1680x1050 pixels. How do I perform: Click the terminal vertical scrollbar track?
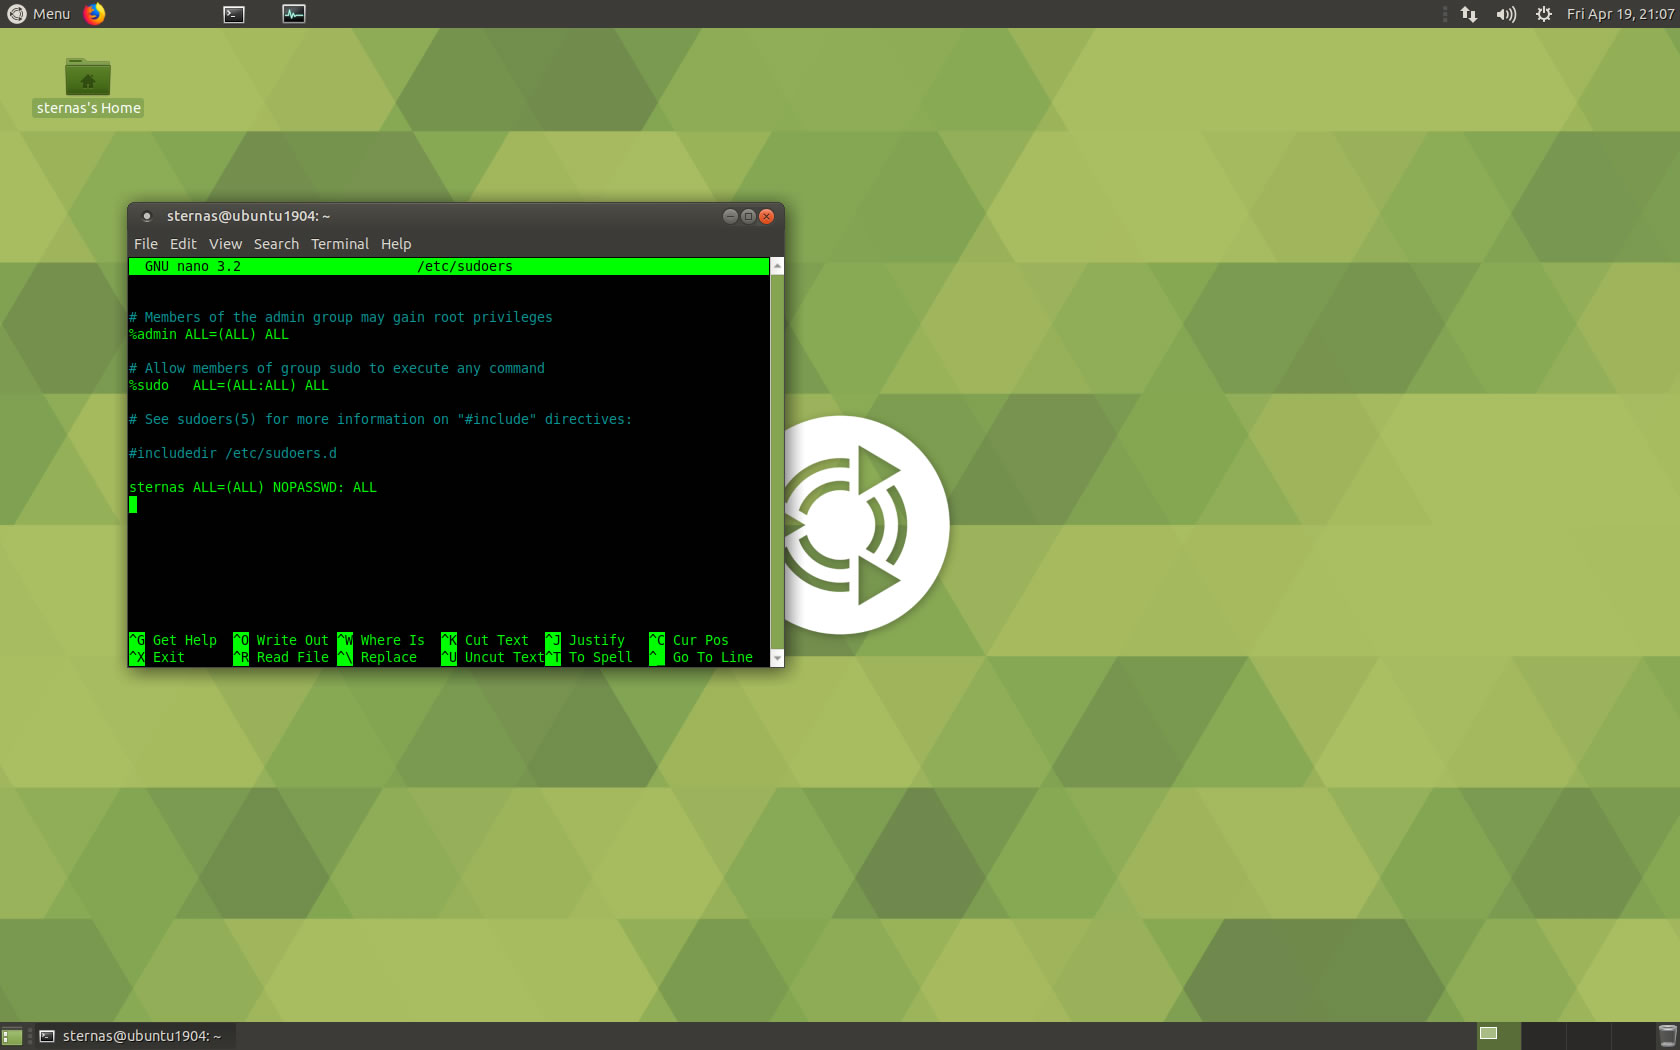(x=777, y=462)
